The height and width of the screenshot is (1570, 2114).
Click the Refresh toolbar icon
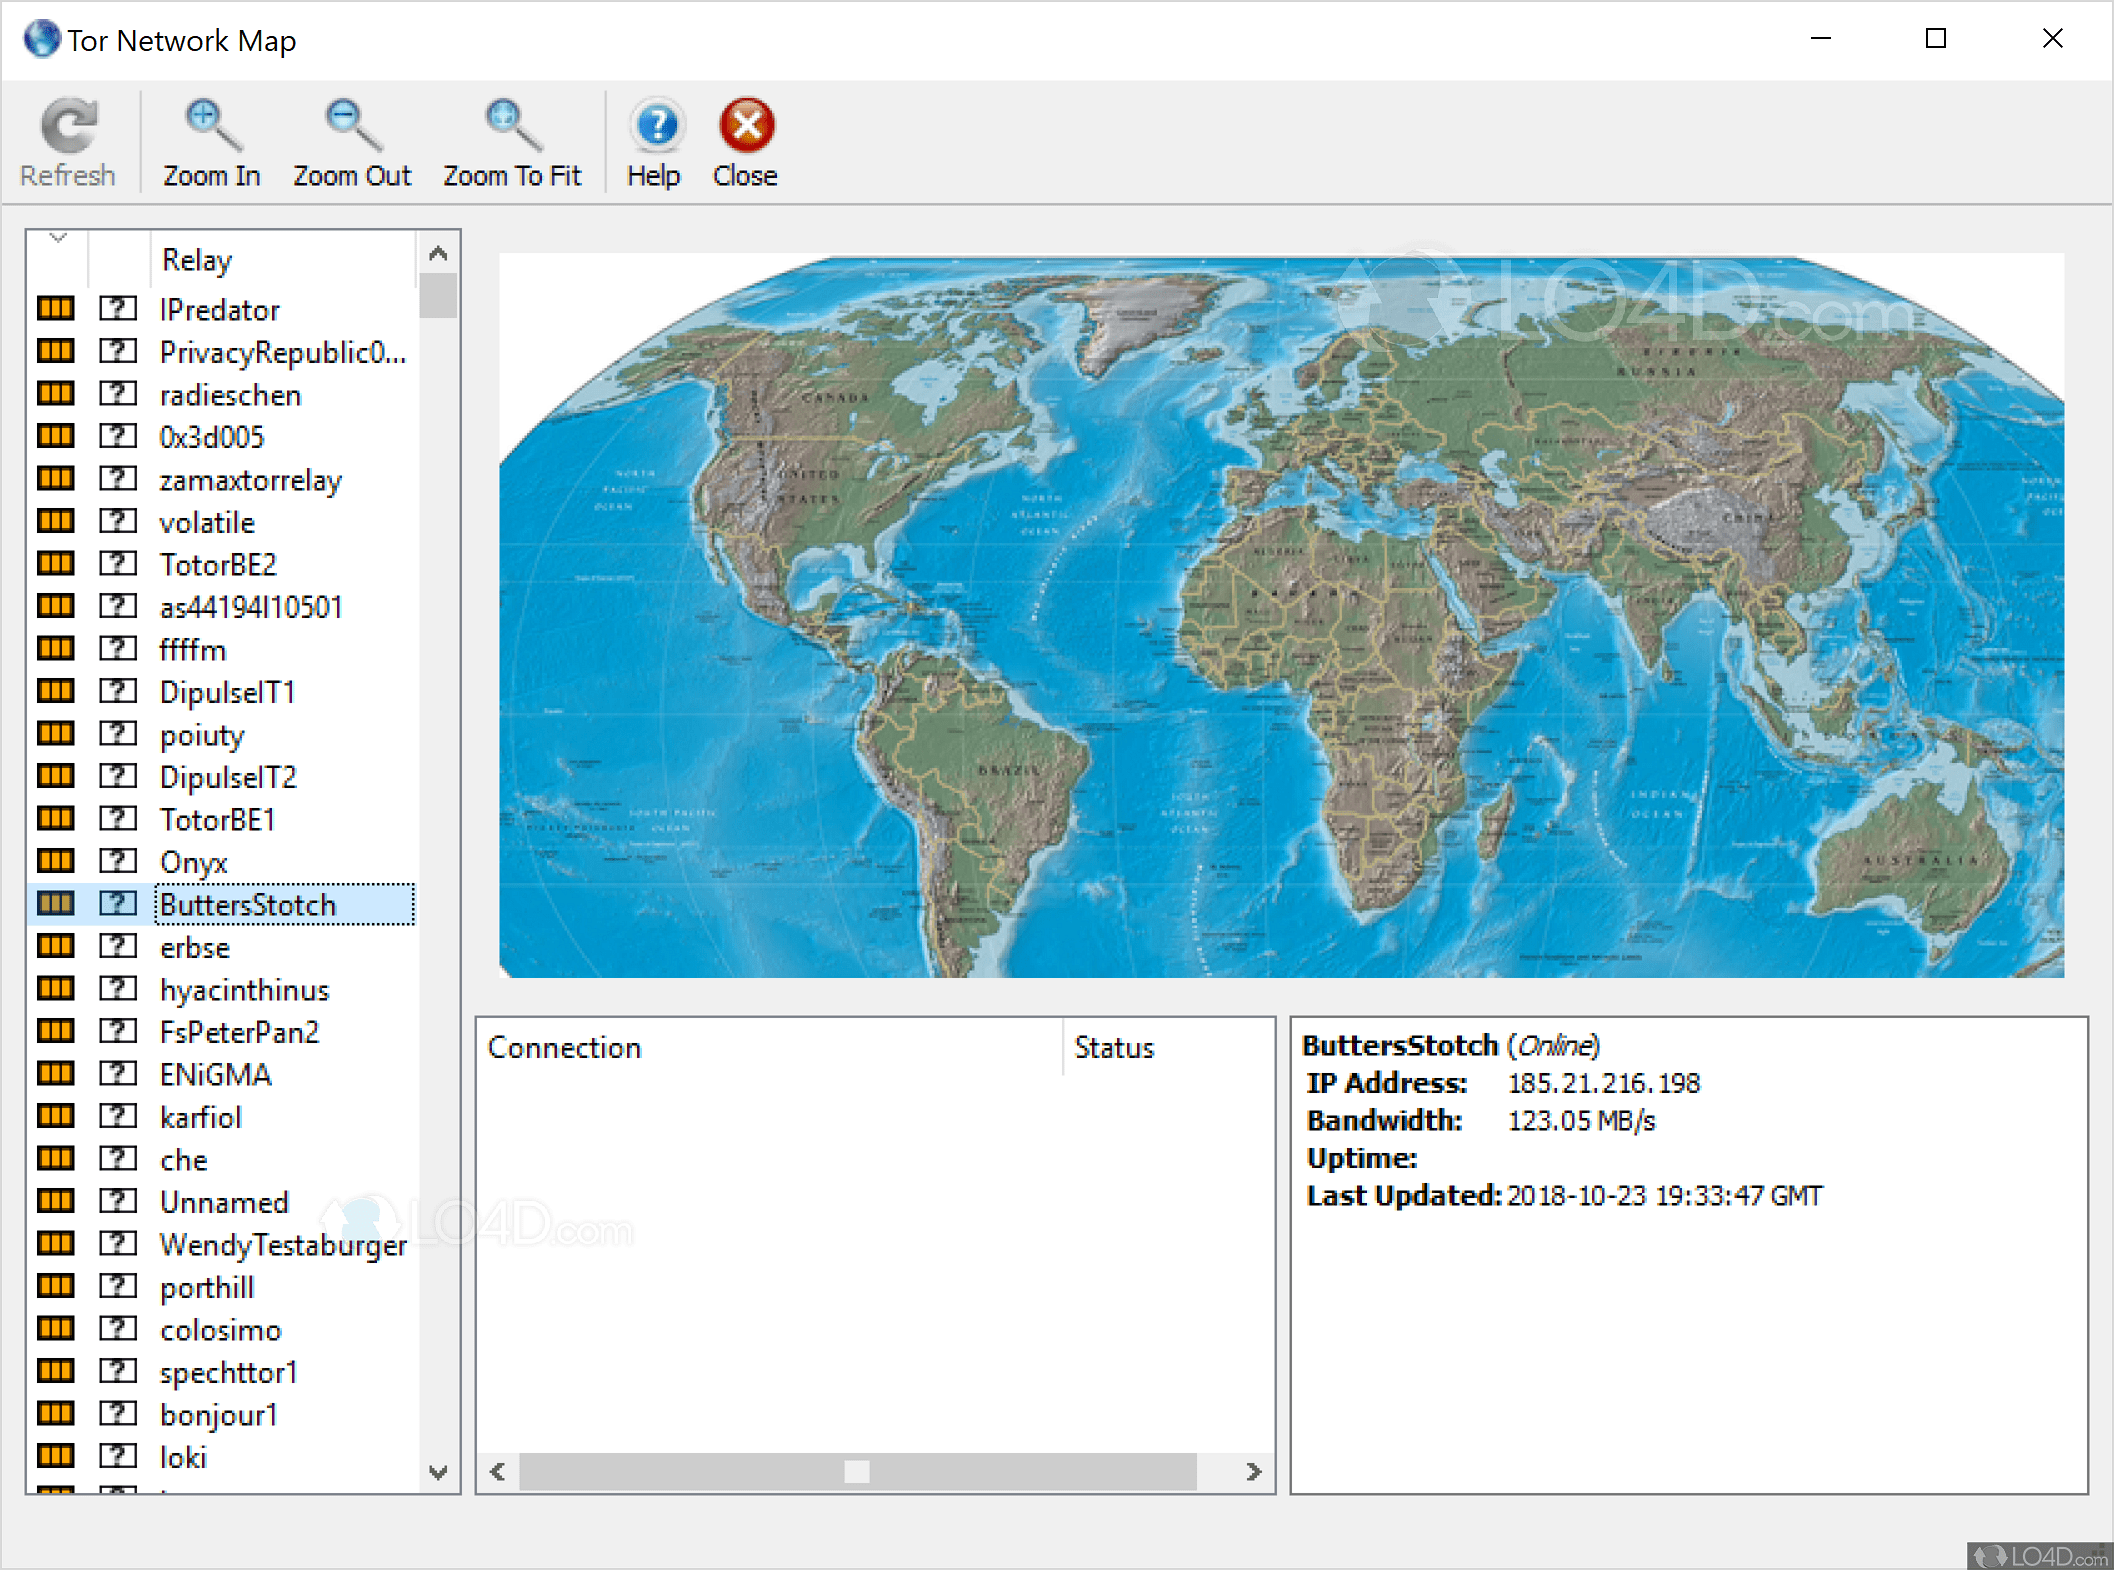click(x=68, y=126)
